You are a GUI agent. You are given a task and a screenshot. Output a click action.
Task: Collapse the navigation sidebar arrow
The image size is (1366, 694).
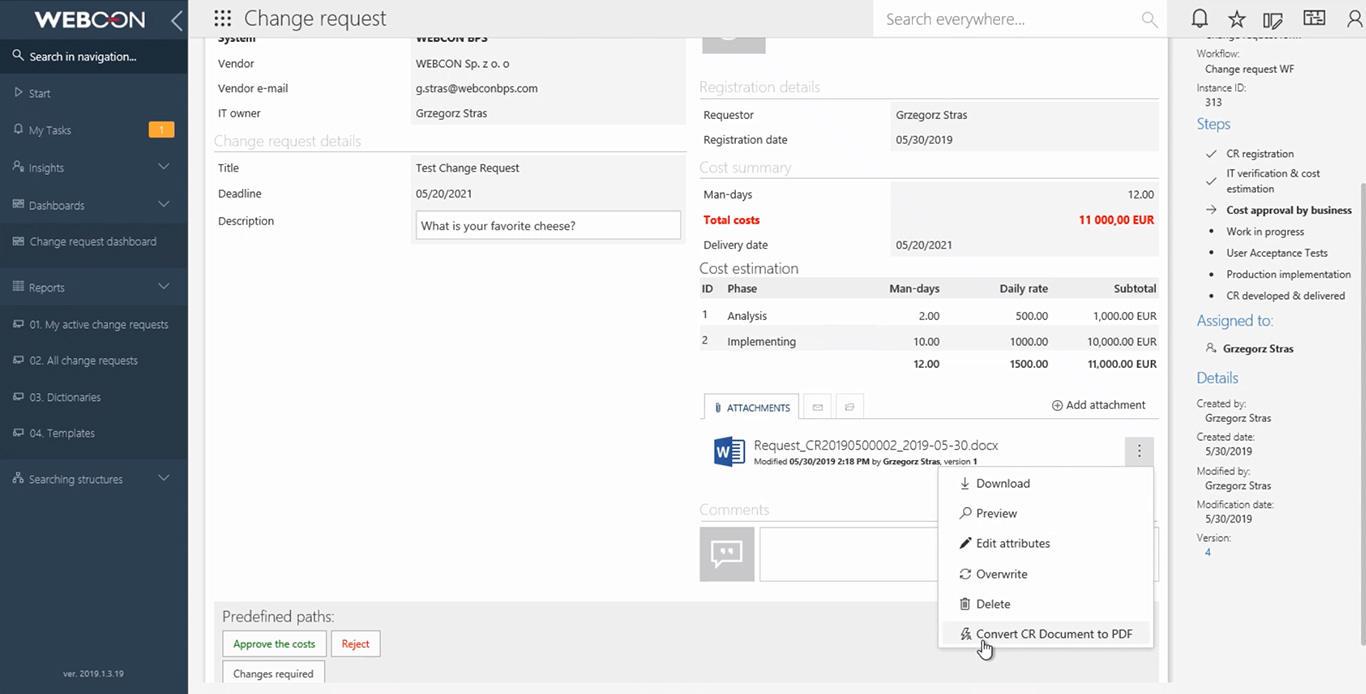(177, 20)
